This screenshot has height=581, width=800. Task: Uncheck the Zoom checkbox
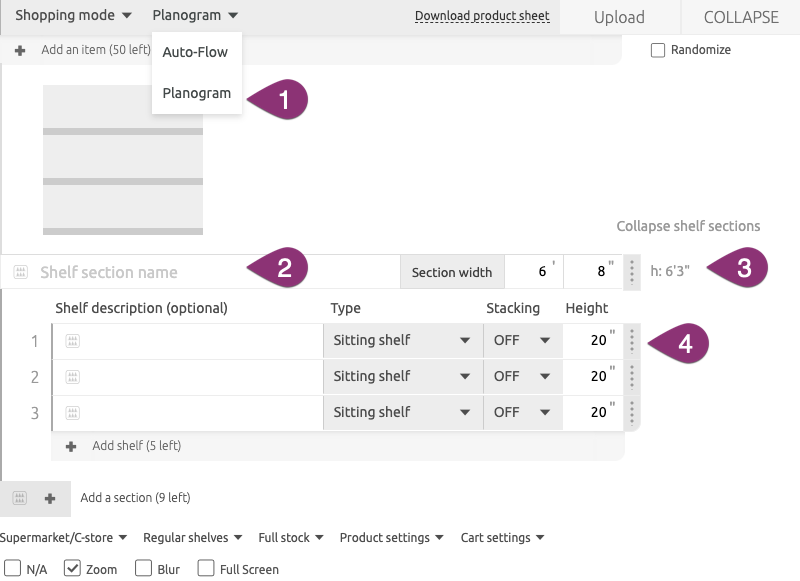click(x=72, y=568)
